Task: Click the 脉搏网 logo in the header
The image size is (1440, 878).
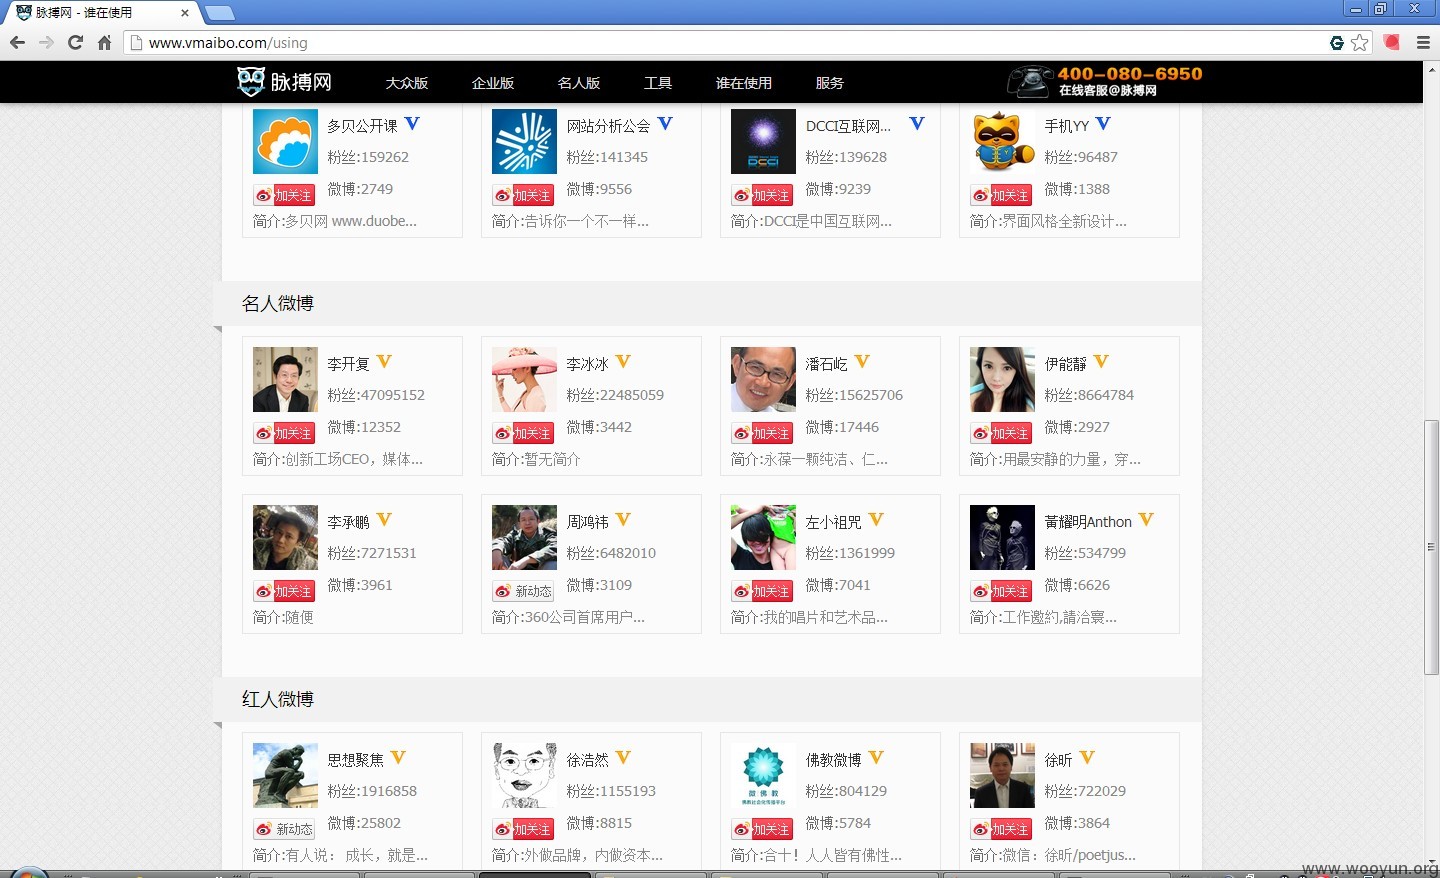Action: (284, 82)
